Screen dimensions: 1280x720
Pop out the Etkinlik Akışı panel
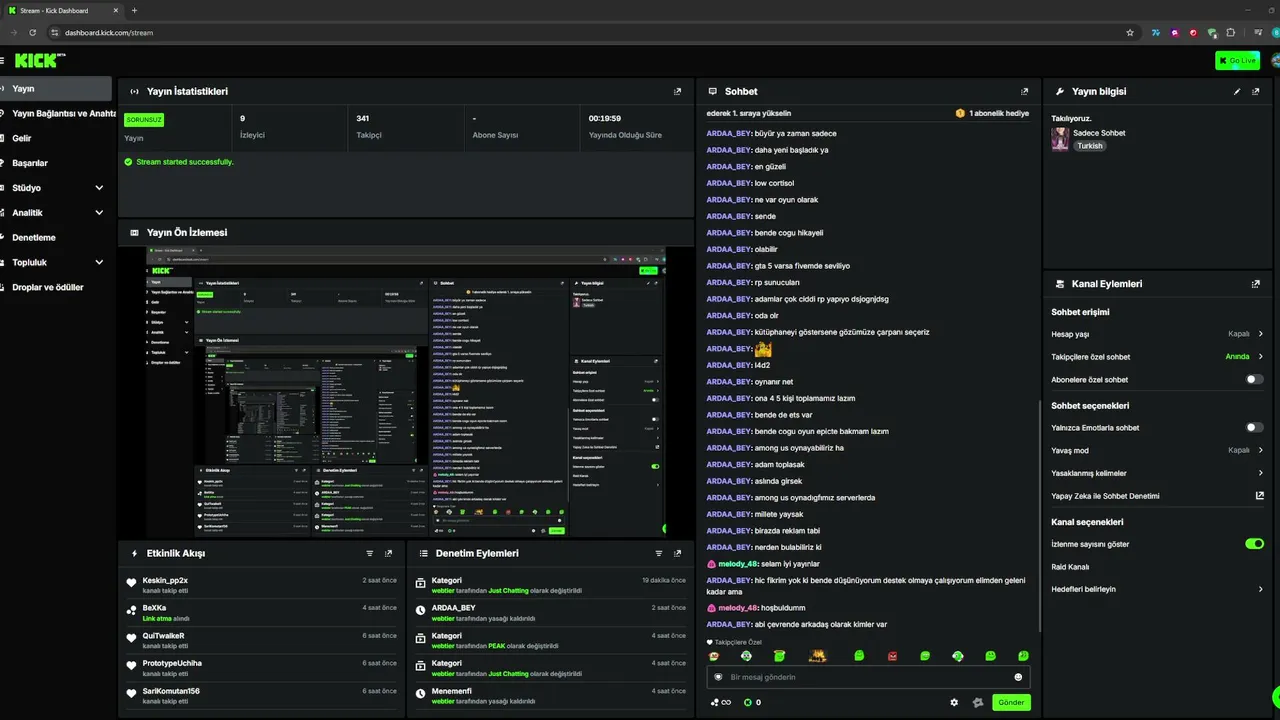point(389,553)
